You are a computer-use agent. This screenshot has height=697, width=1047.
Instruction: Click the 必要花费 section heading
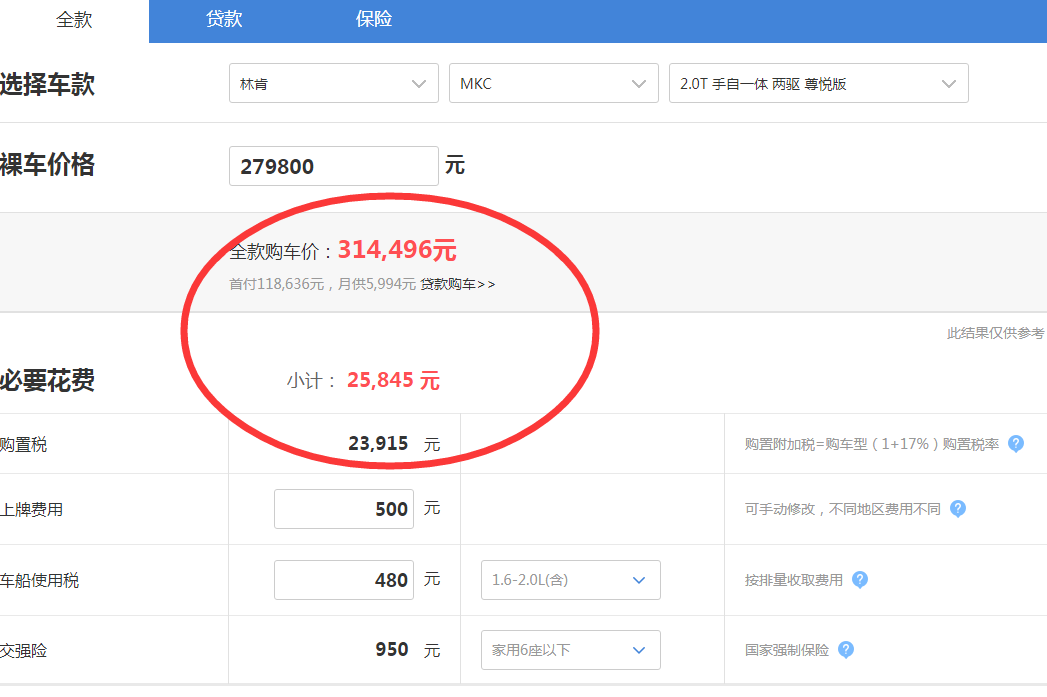pos(47,381)
